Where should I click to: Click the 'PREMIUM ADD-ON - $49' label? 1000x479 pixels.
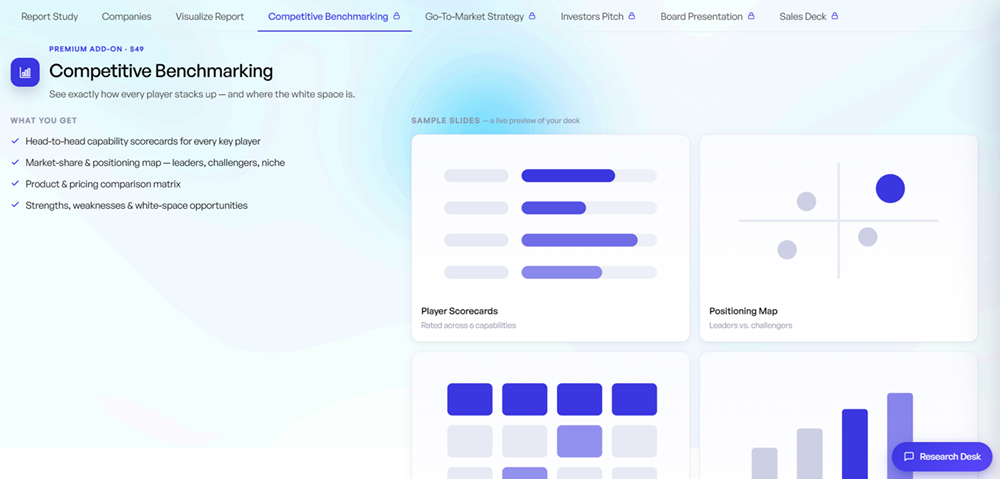click(x=96, y=49)
